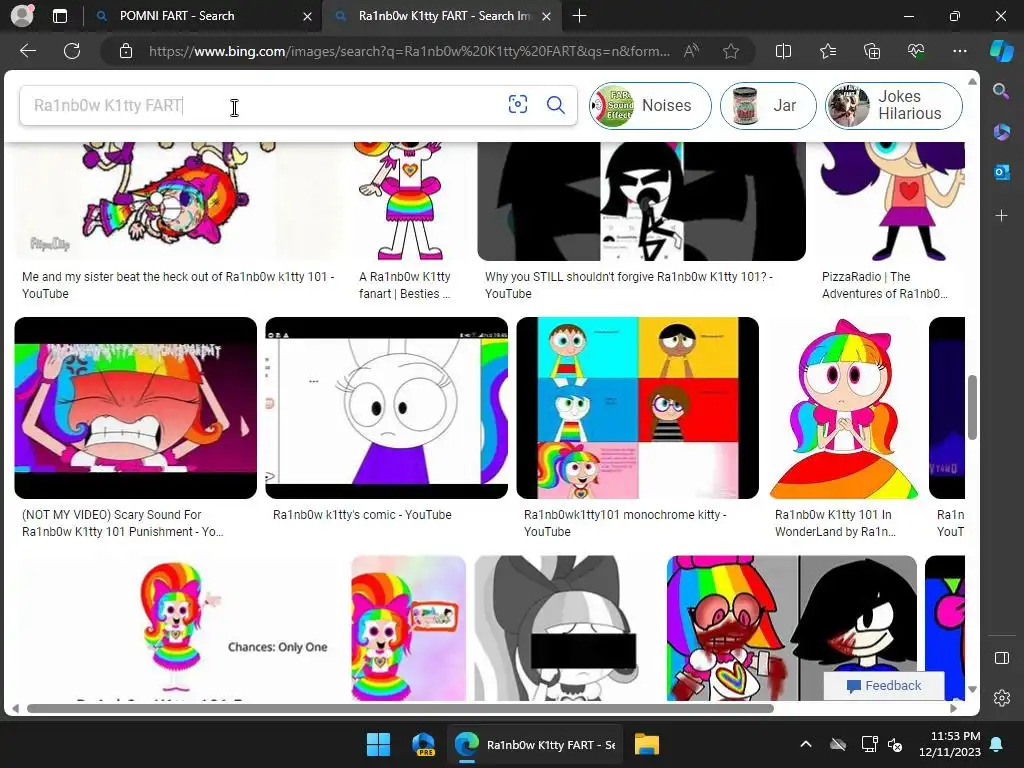
Task: Open "Me and my sister beat" link
Action: coord(178,285)
